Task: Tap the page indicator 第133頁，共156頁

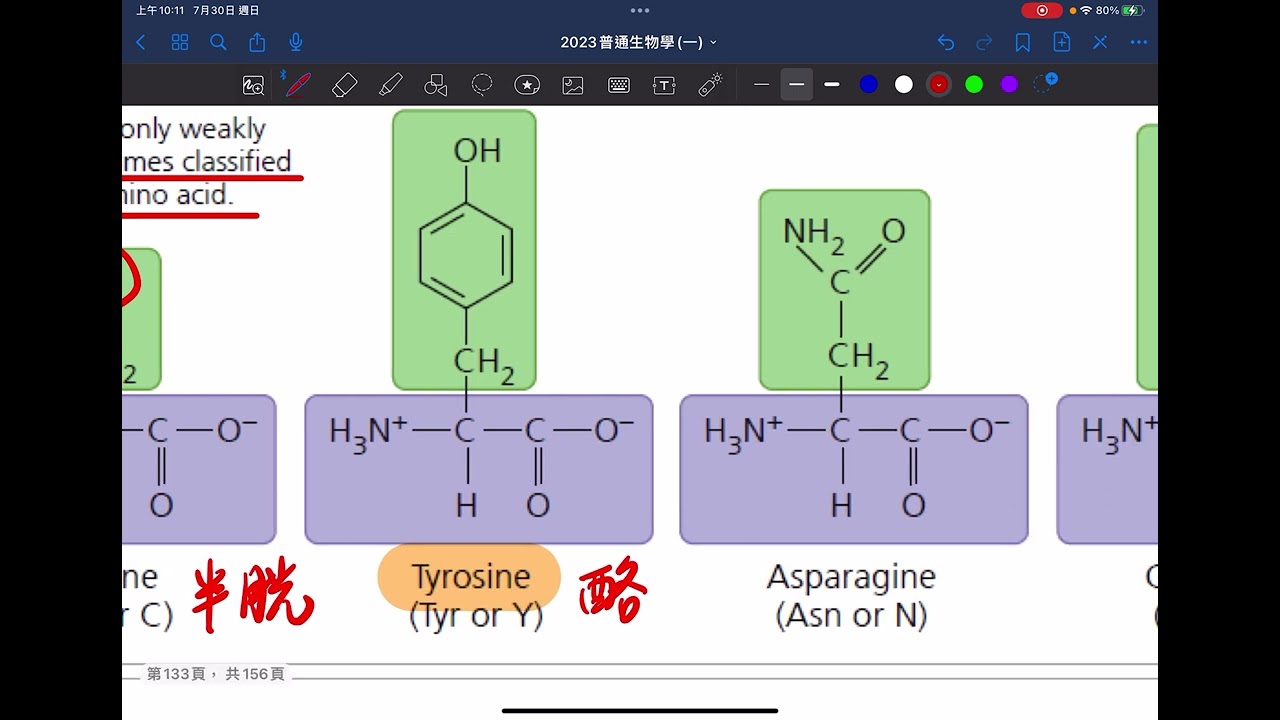Action: (215, 674)
